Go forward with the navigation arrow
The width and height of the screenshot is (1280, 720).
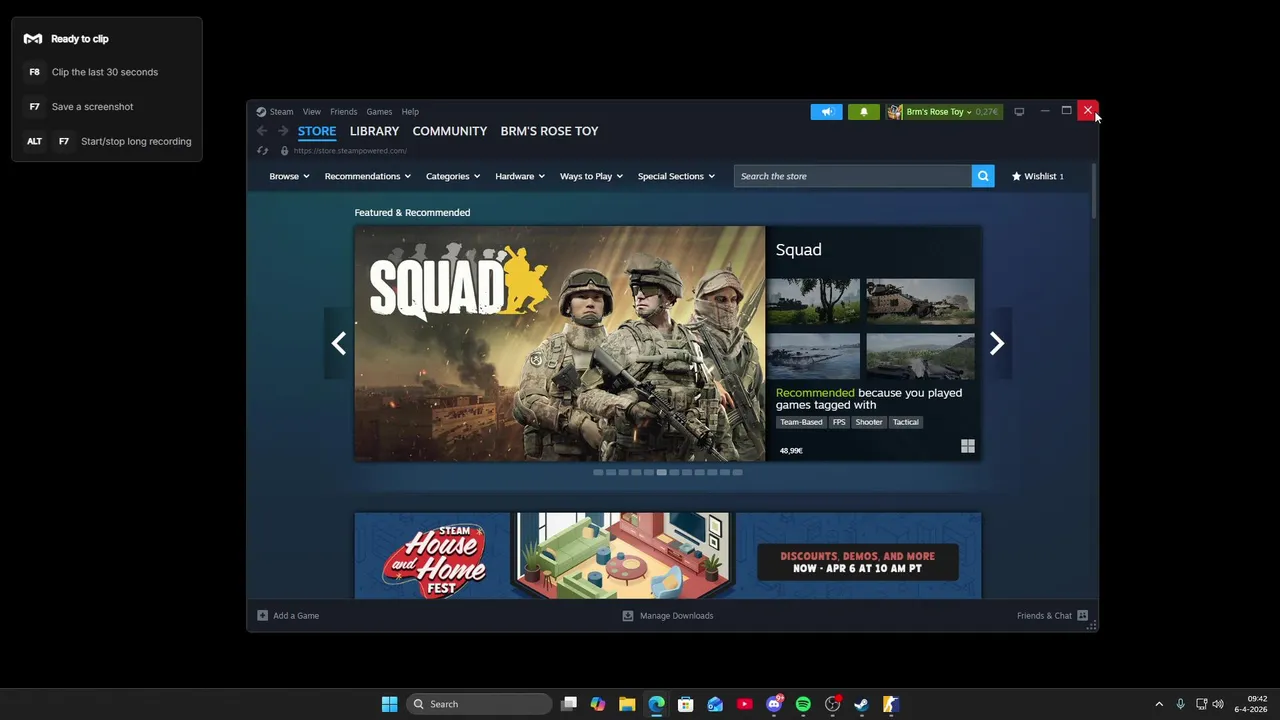(283, 131)
